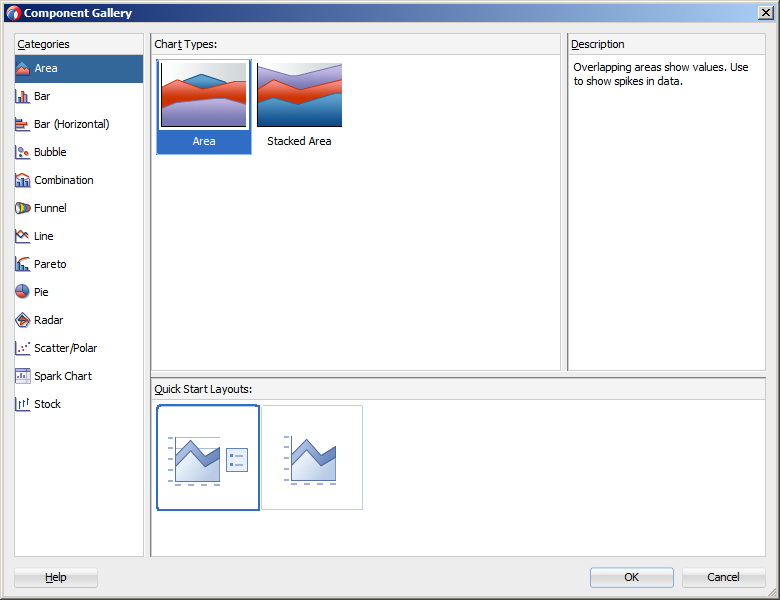Click the OK button
This screenshot has width=780, height=600.
(632, 577)
